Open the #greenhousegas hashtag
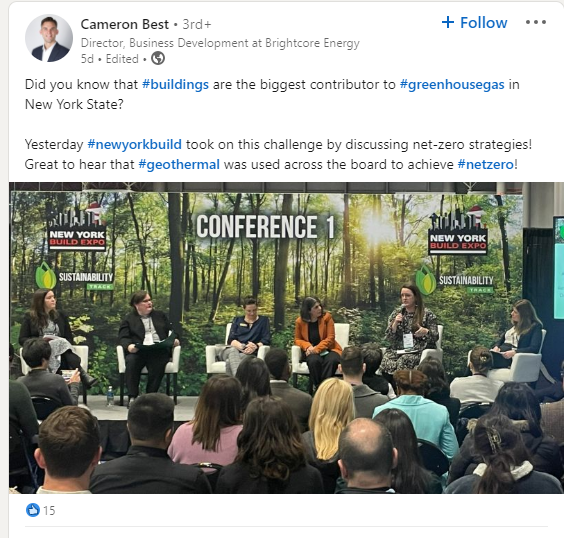 click(452, 85)
